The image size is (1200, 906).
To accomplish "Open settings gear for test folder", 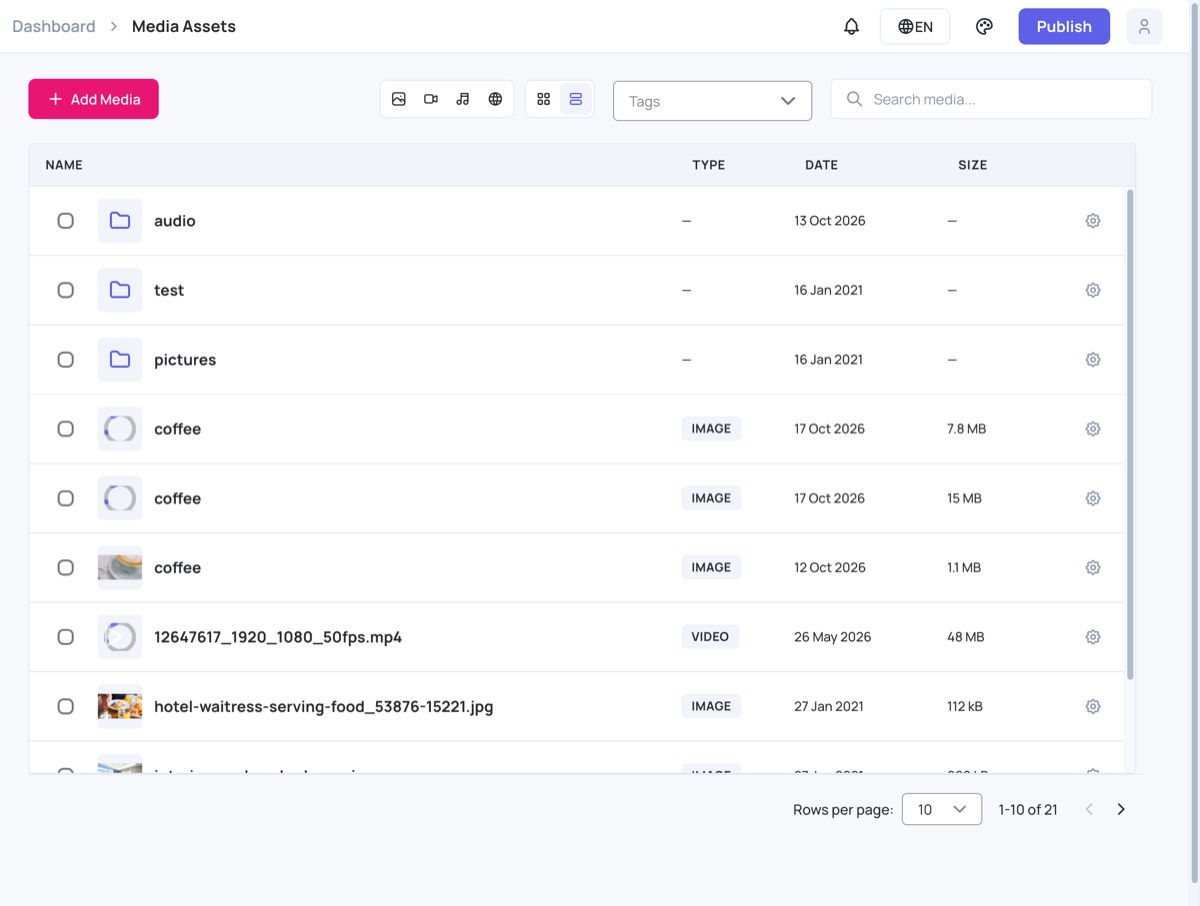I will coord(1093,290).
